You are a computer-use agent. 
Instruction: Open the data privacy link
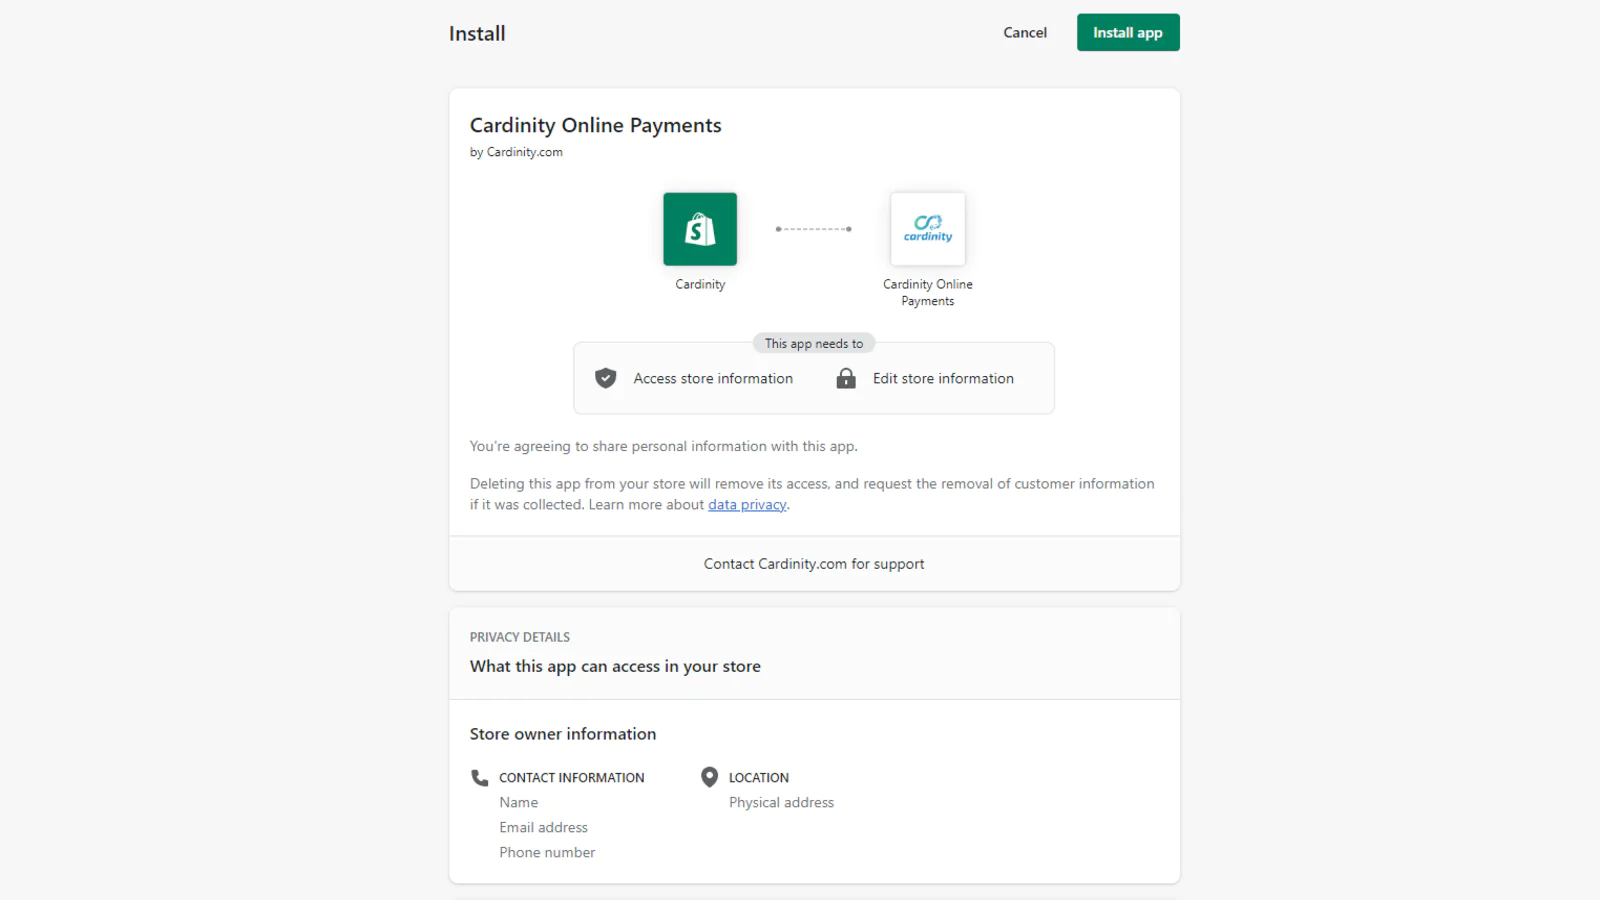pos(747,505)
